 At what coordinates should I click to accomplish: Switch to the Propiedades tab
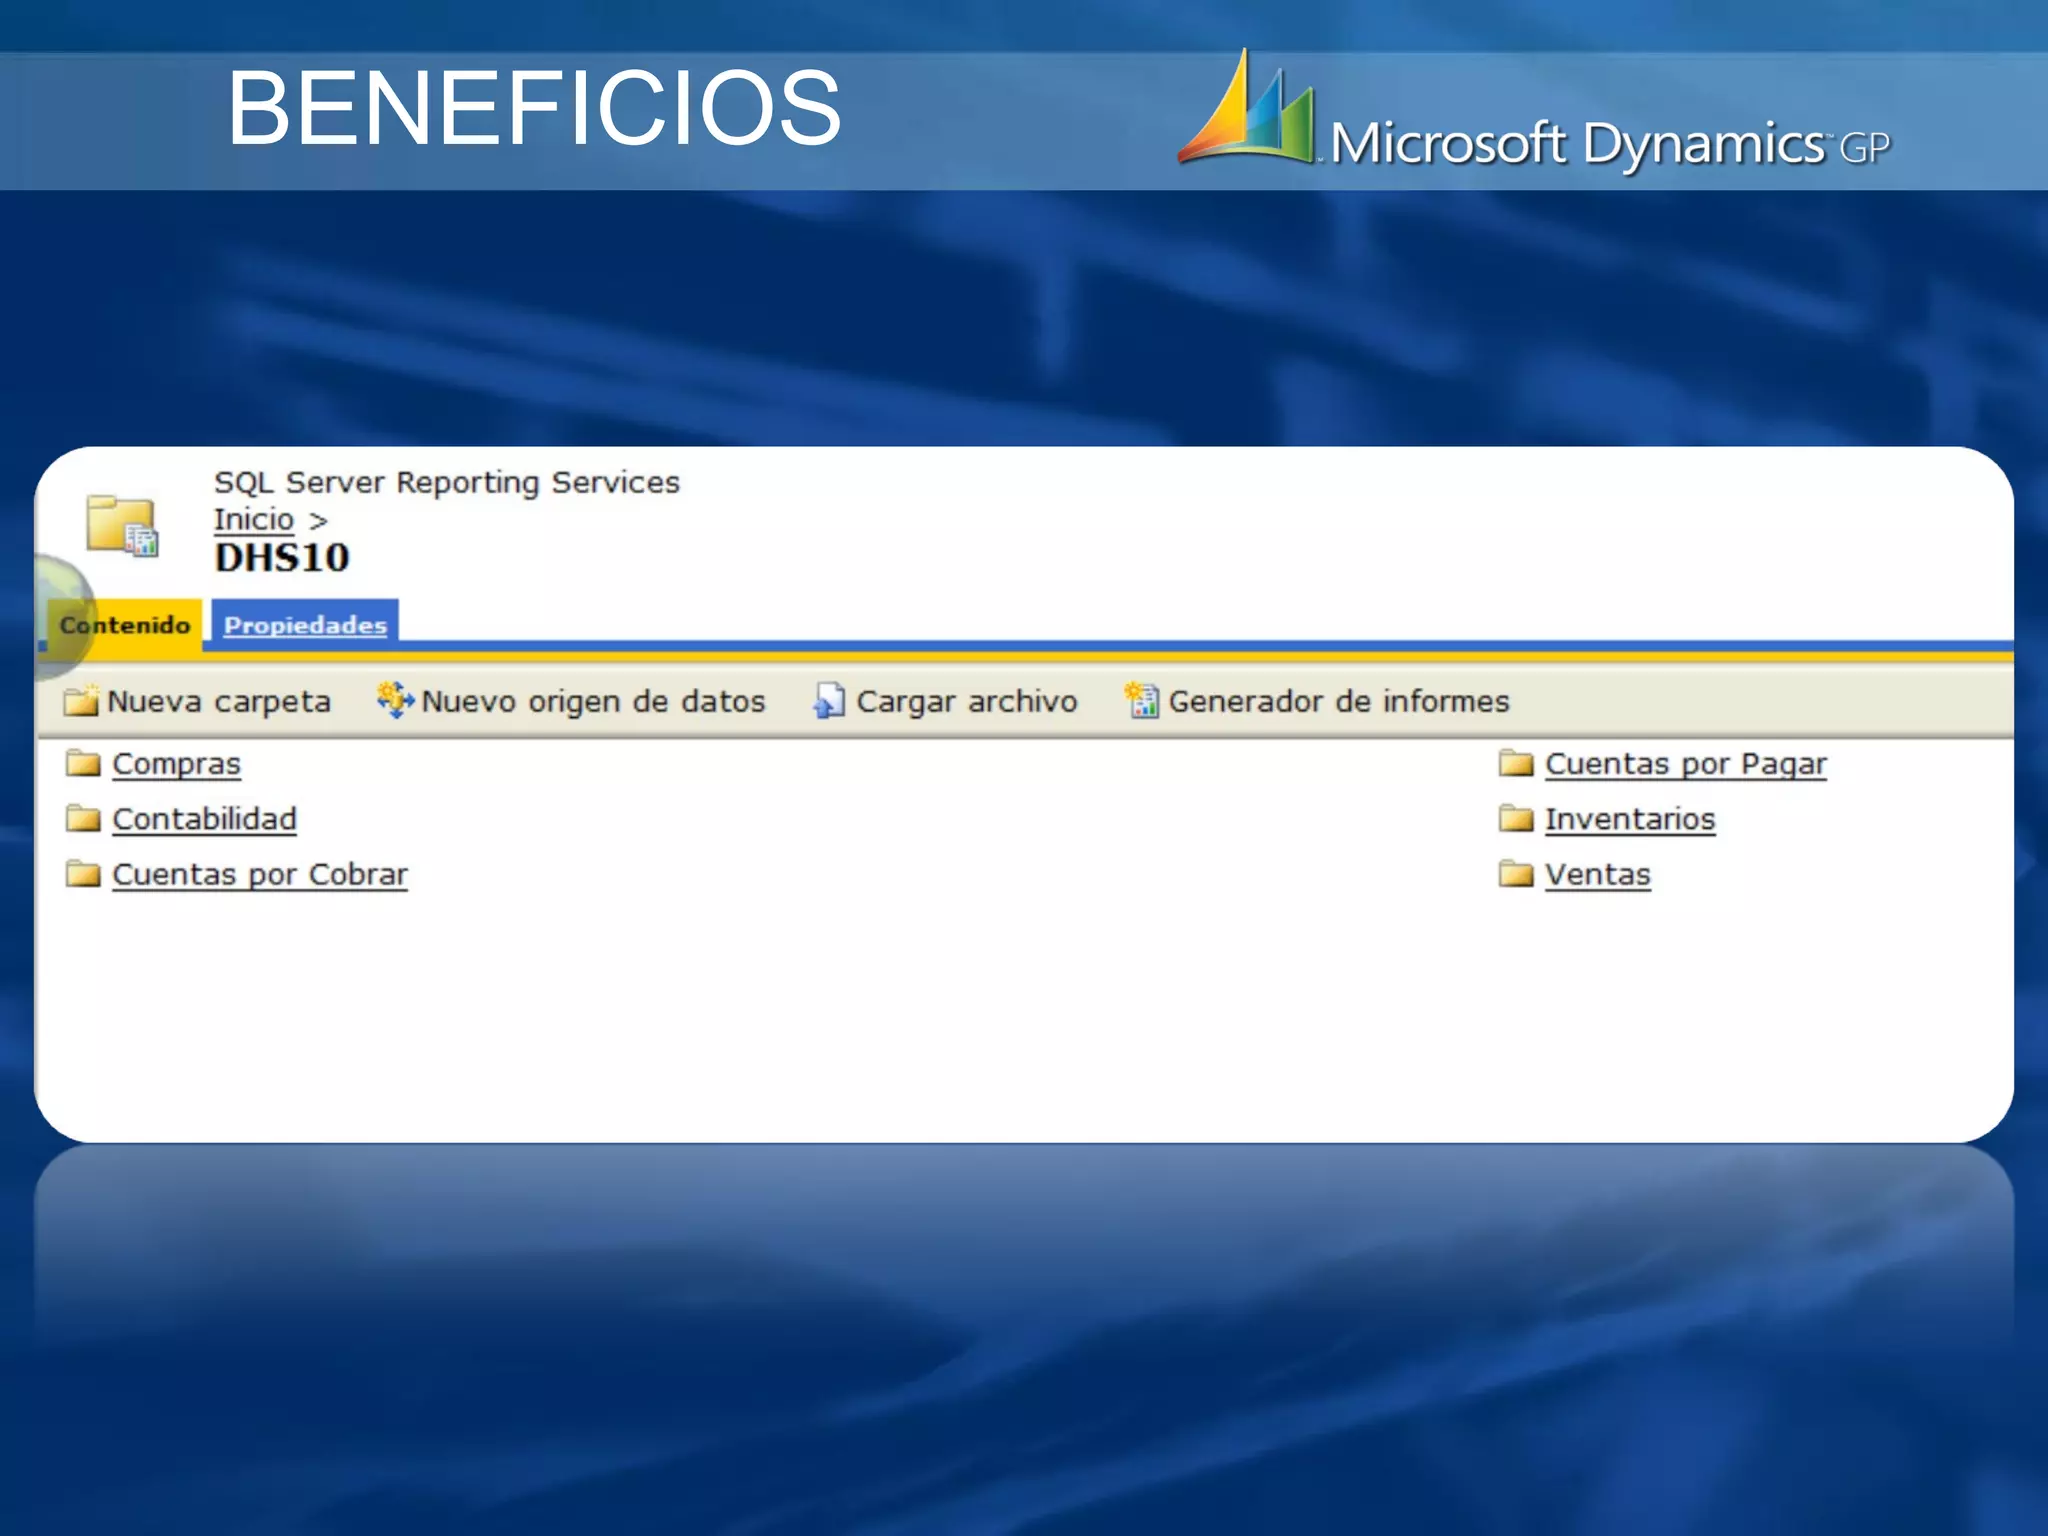[x=305, y=625]
